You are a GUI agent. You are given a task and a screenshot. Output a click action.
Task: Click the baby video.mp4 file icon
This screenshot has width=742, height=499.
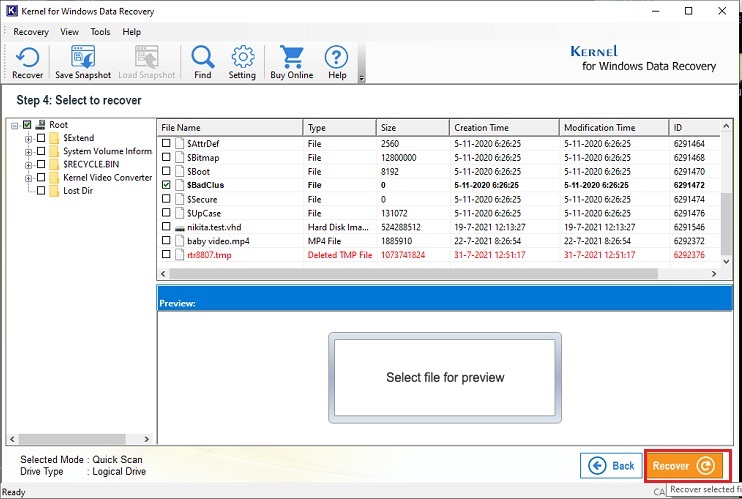[179, 241]
